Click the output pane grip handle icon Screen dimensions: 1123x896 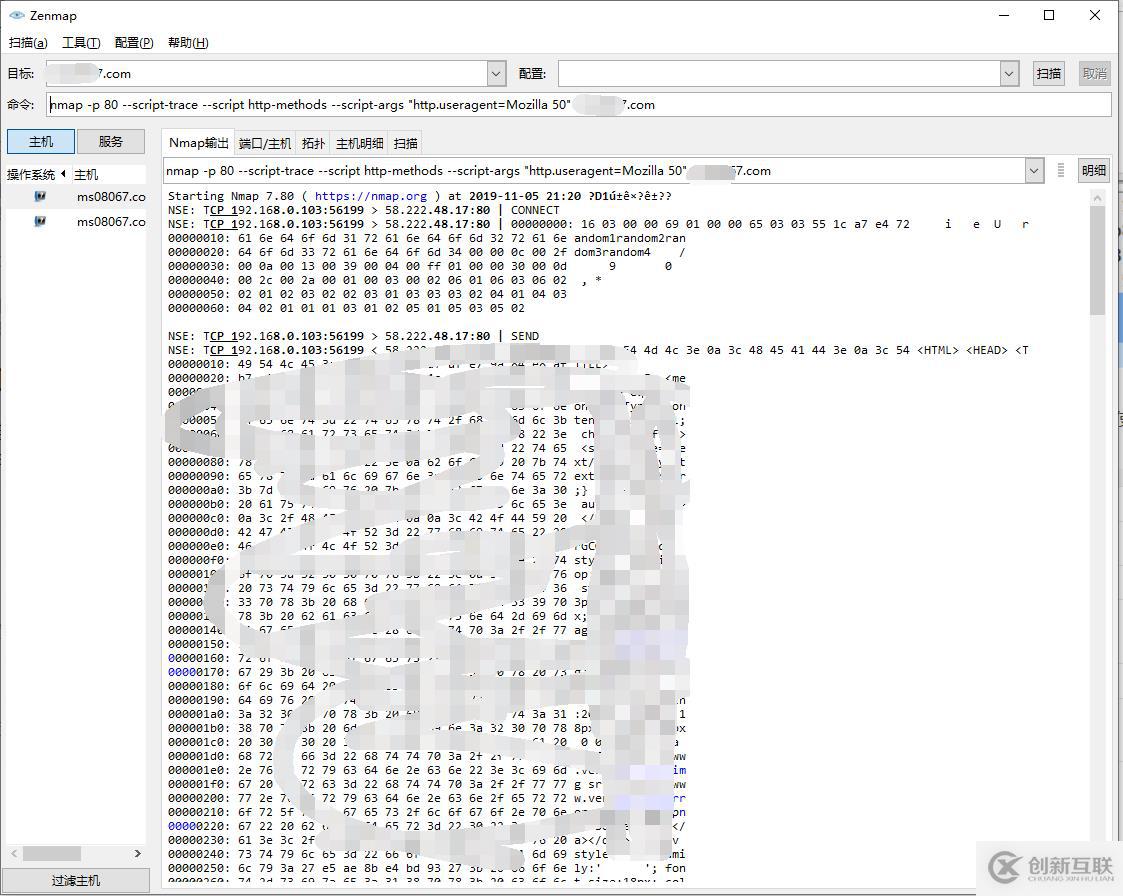pos(1061,170)
